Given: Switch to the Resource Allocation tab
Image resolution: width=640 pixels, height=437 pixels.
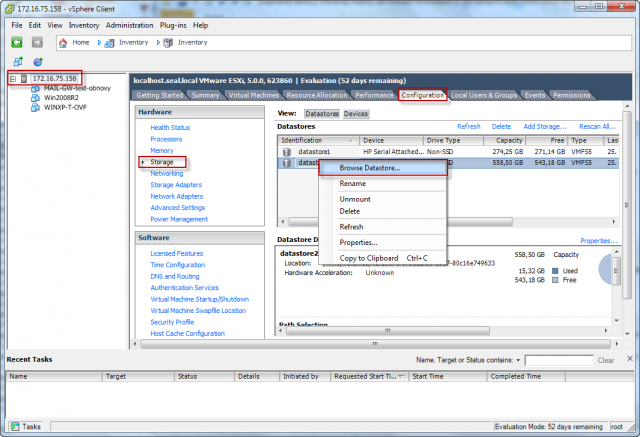Looking at the screenshot, I should point(317,95).
